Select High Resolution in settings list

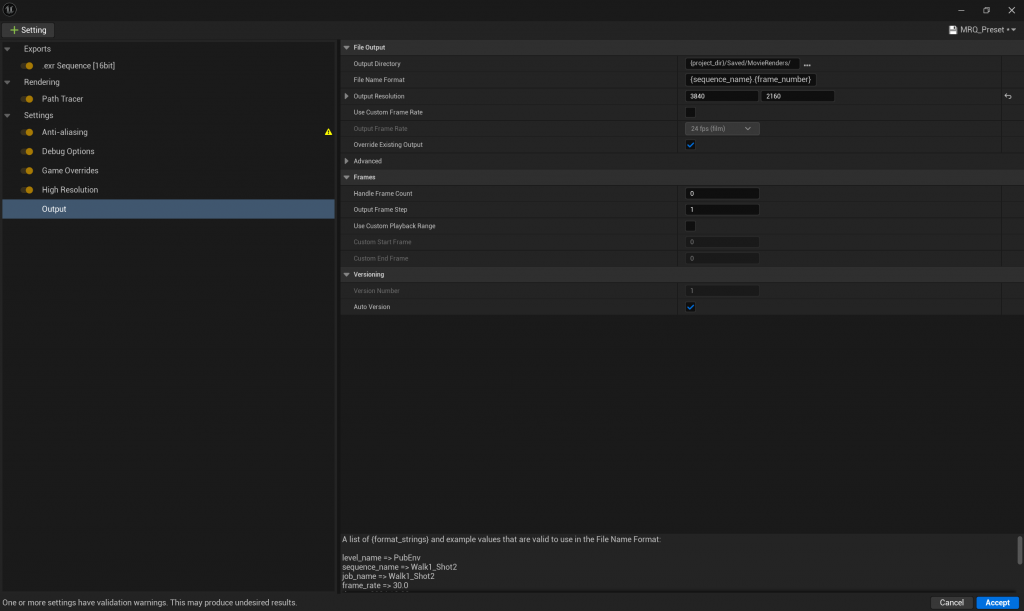coord(70,190)
